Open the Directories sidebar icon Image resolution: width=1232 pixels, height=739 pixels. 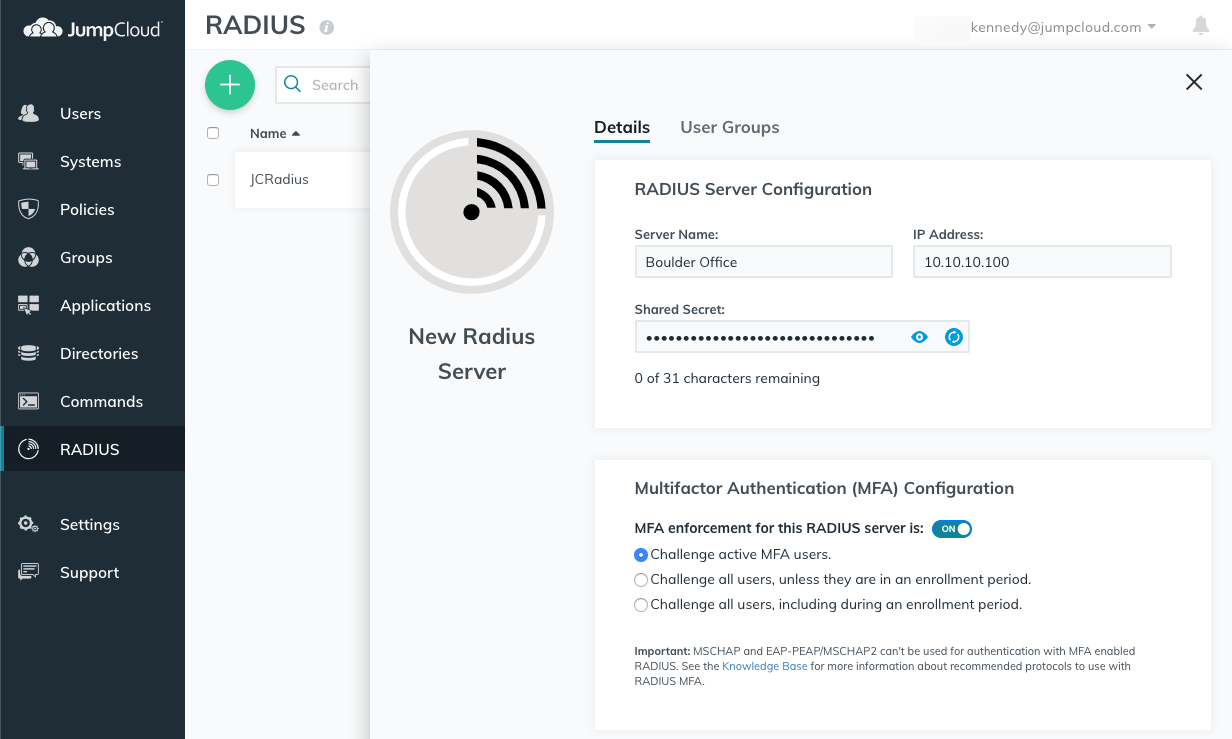coord(29,353)
